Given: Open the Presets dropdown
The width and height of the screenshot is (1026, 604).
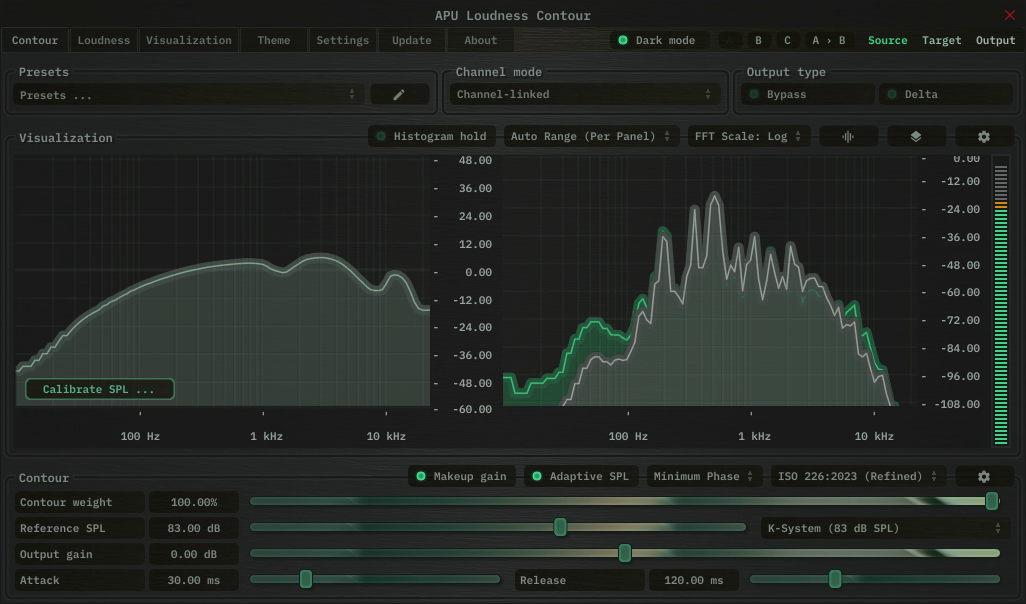Looking at the screenshot, I should coord(188,95).
